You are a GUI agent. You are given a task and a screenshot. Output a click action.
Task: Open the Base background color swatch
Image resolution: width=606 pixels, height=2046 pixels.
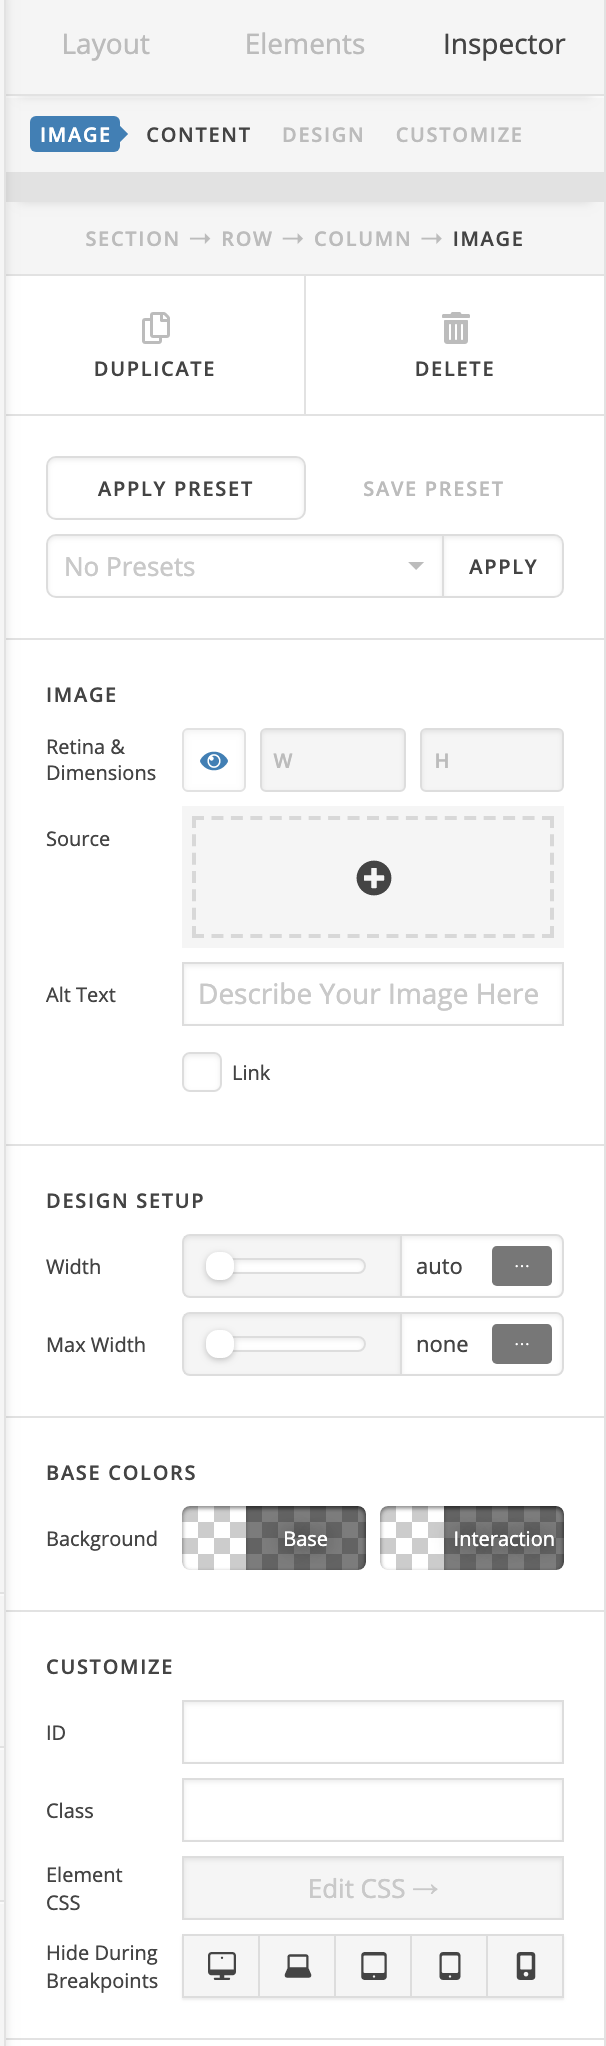(x=274, y=1538)
